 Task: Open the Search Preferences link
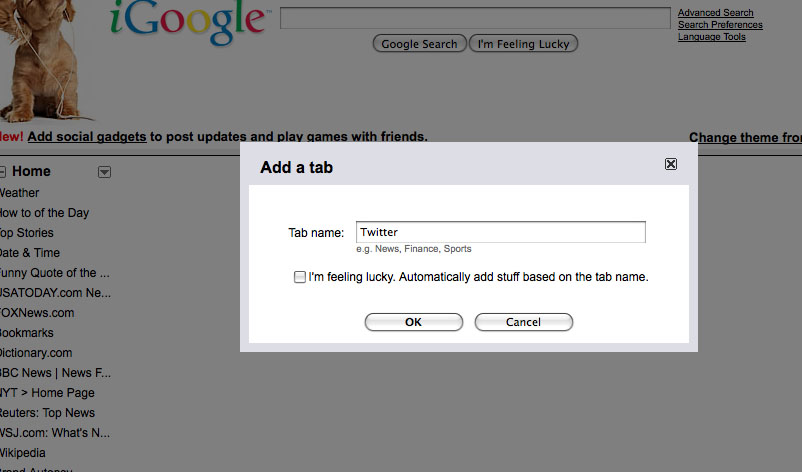[x=720, y=25]
